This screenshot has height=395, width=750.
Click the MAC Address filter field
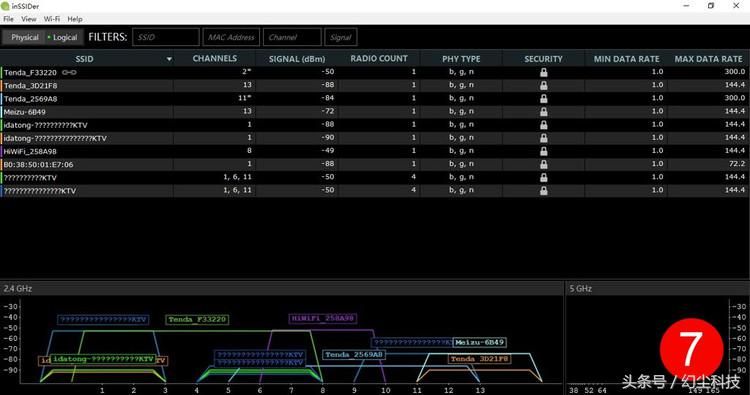coord(232,37)
